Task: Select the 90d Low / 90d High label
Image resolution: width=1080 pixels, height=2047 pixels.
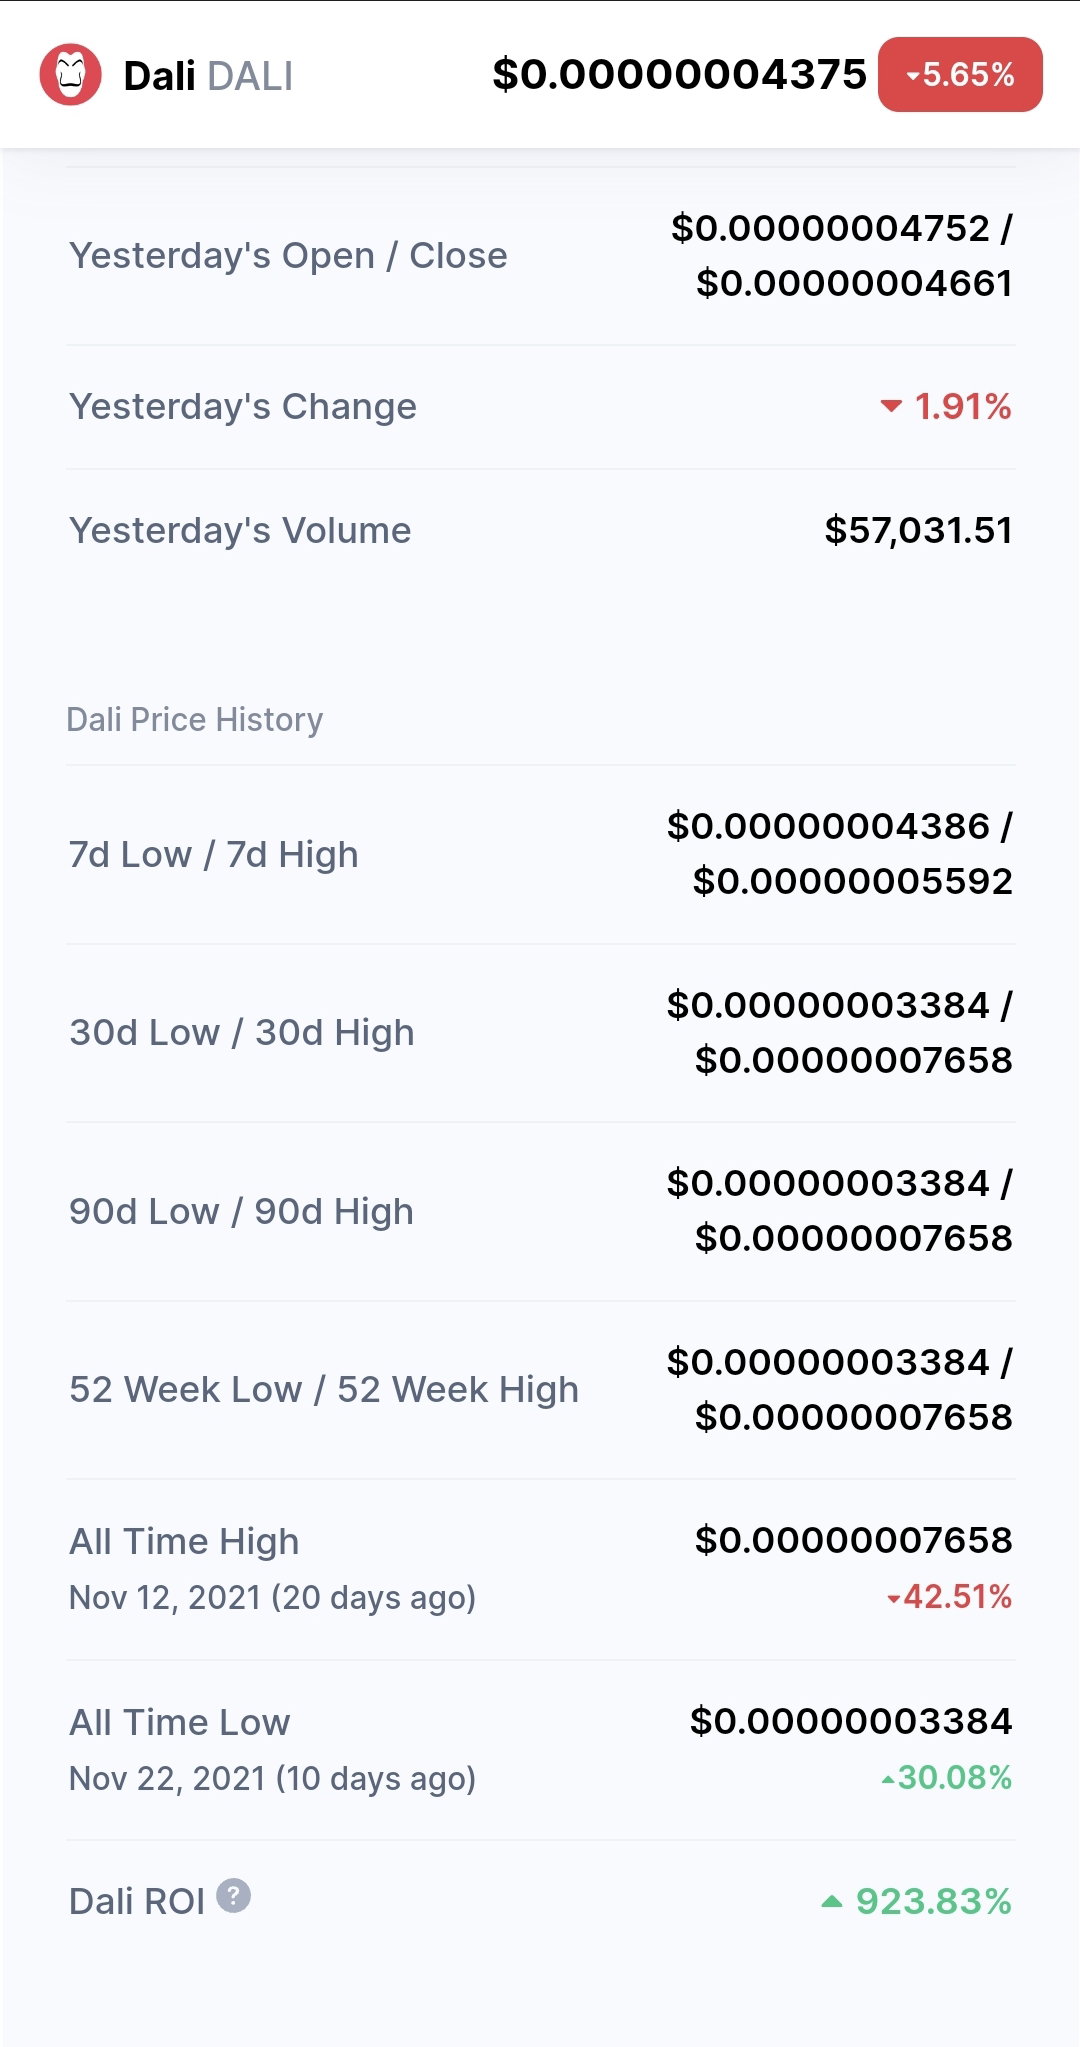Action: [x=241, y=1212]
